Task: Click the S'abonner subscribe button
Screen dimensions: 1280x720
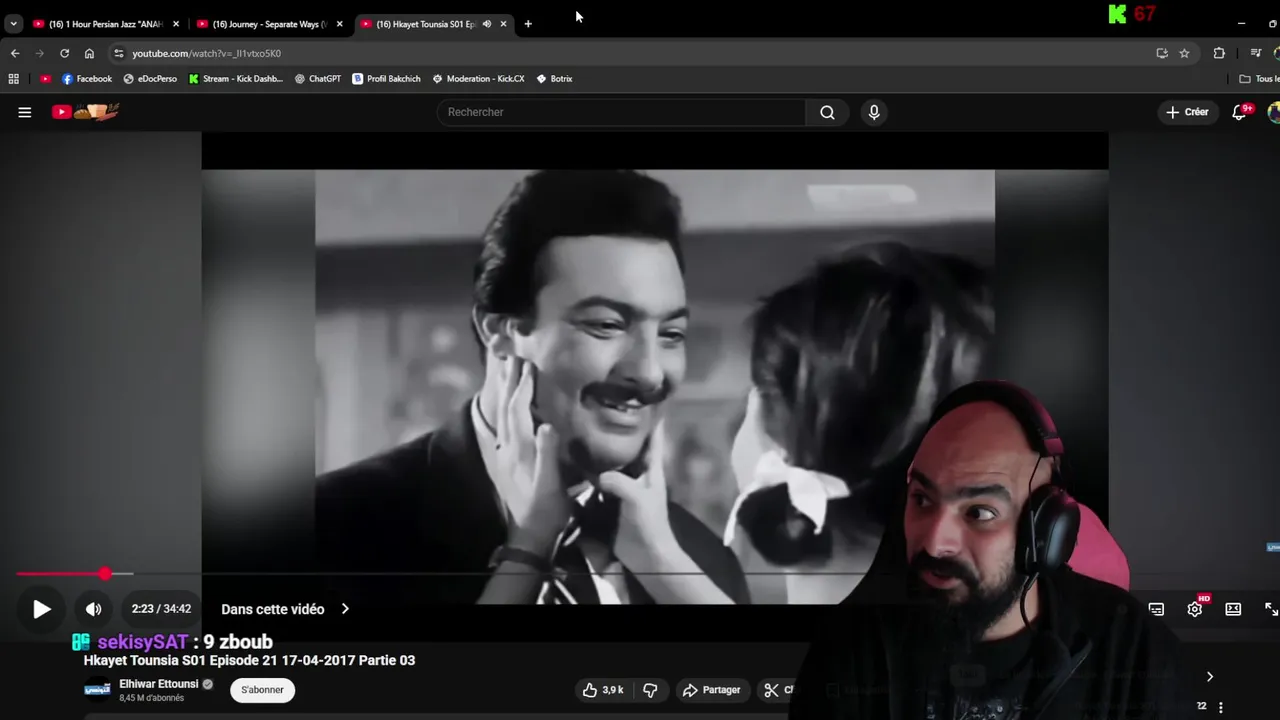Action: pos(262,690)
